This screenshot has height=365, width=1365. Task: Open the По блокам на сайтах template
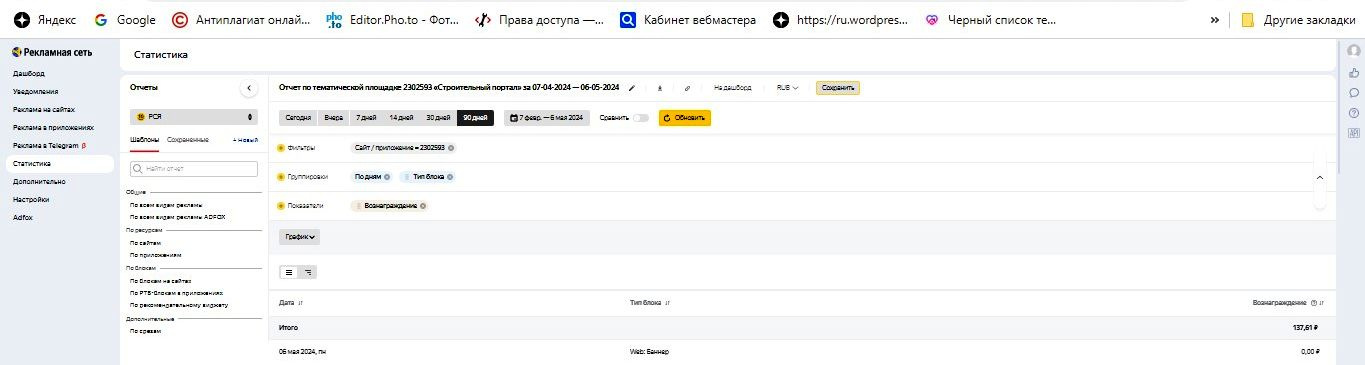click(160, 281)
